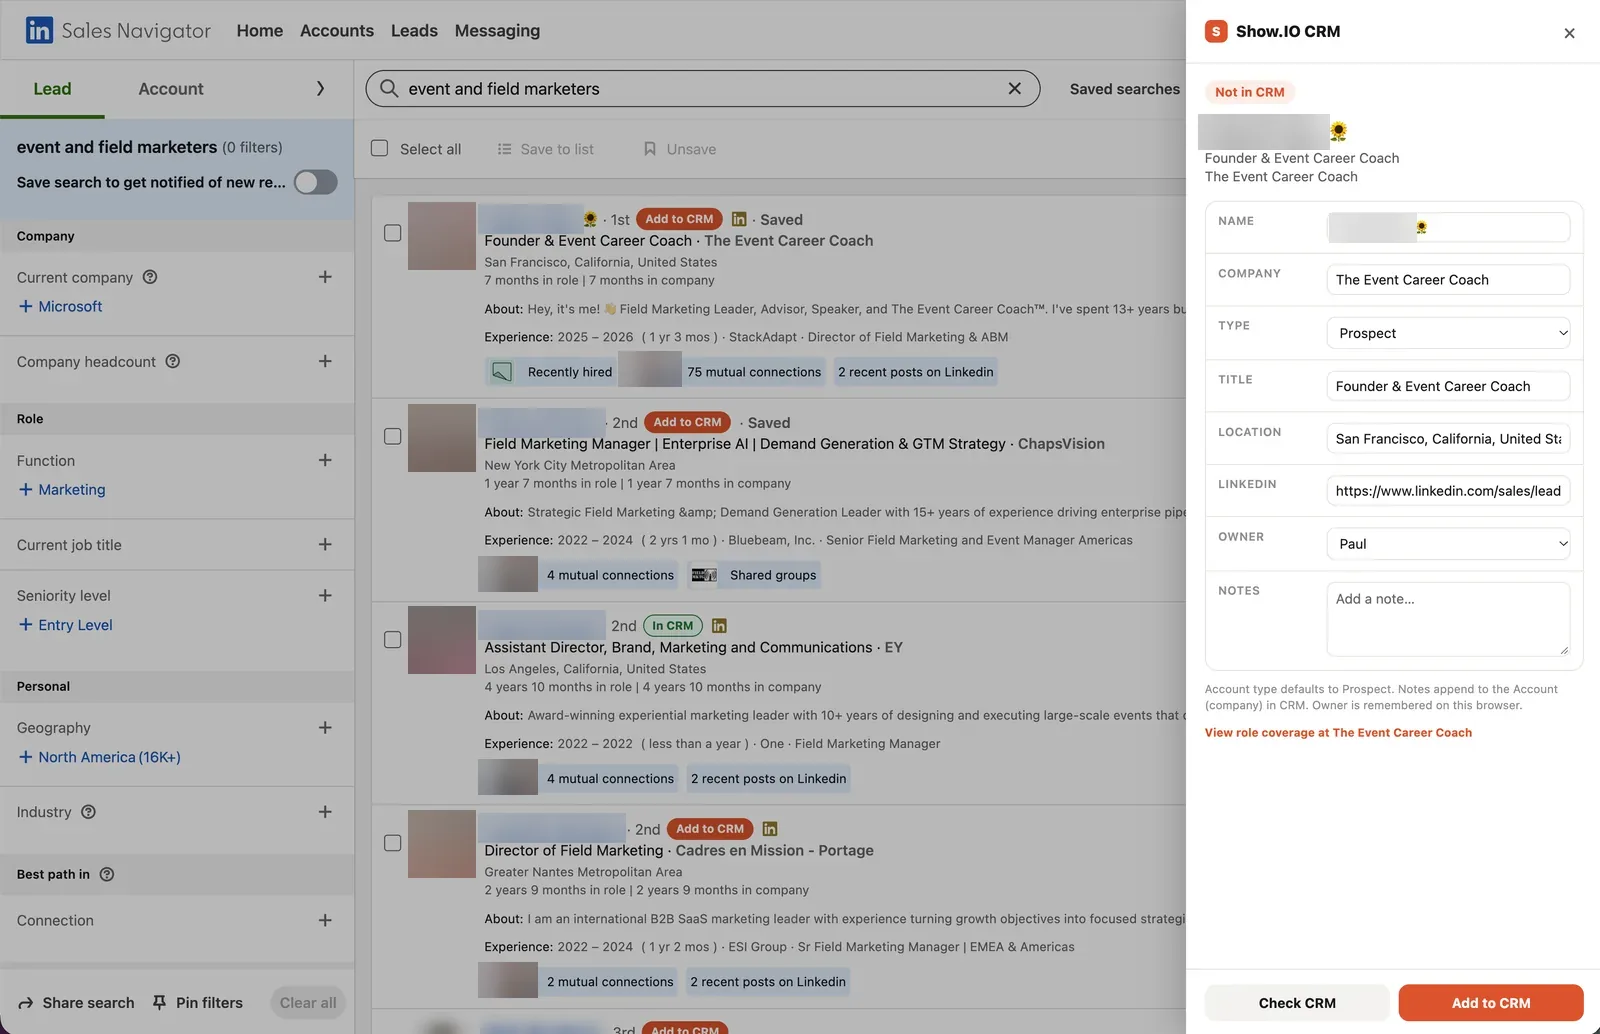Image resolution: width=1600 pixels, height=1034 pixels.
Task: Add suggested Marketing function filter
Action: (x=61, y=489)
